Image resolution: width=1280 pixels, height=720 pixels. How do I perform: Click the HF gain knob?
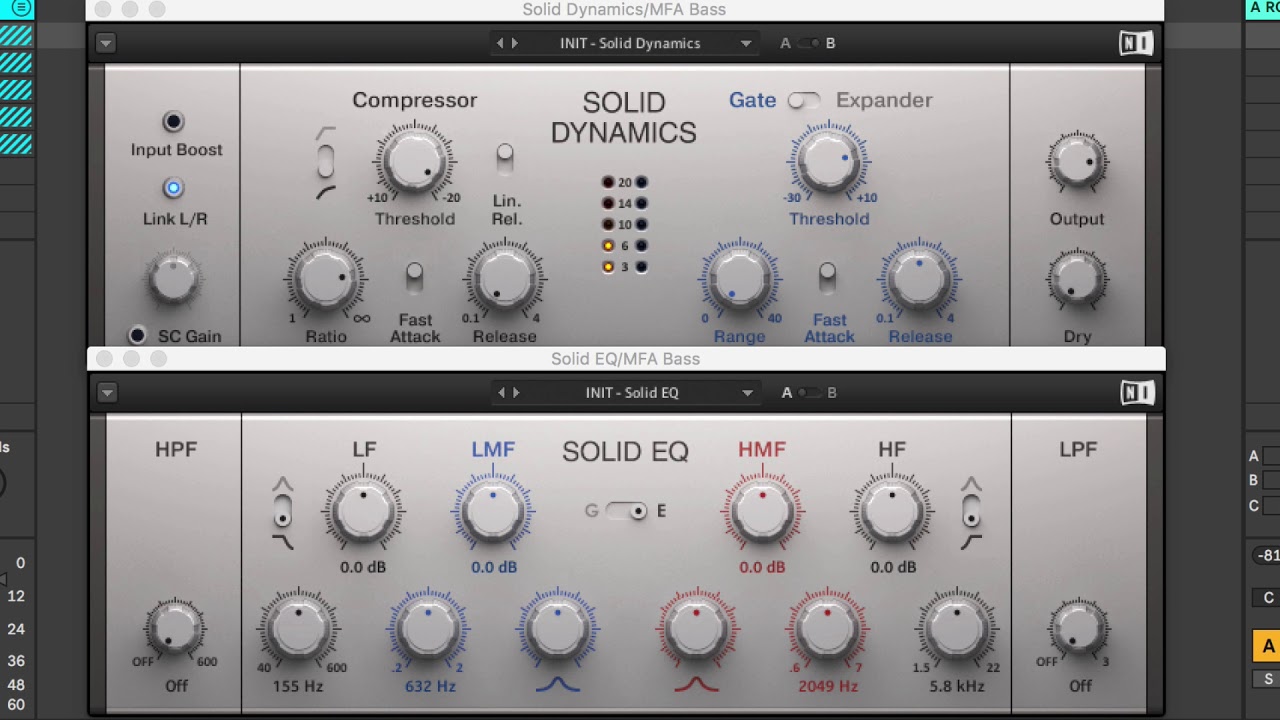tap(892, 511)
